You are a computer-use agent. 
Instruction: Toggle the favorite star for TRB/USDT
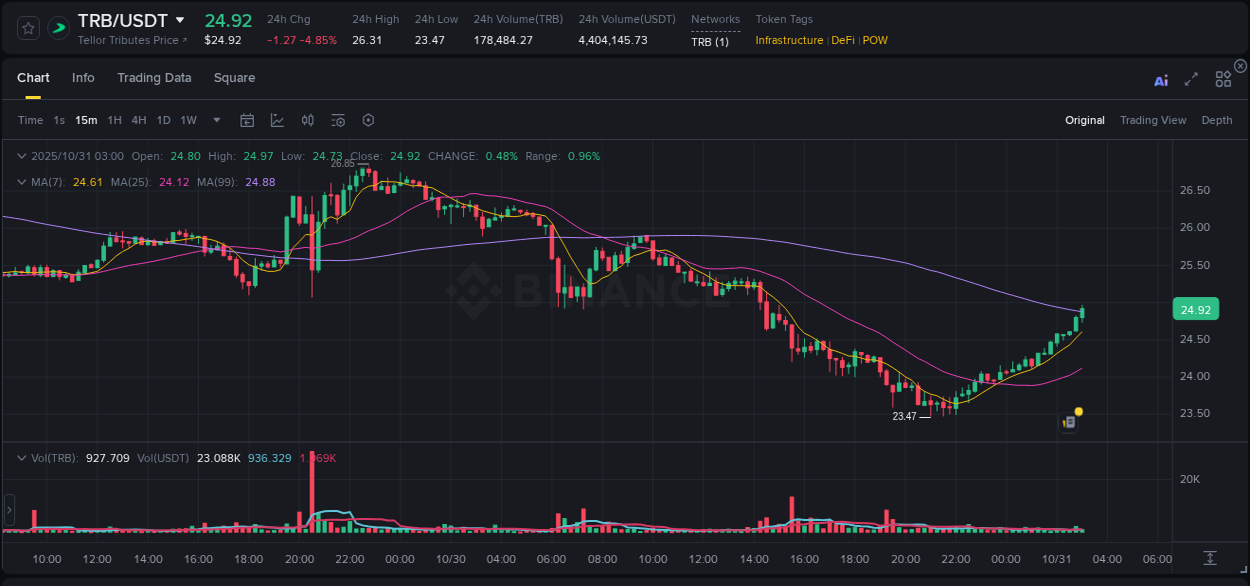pos(27,28)
